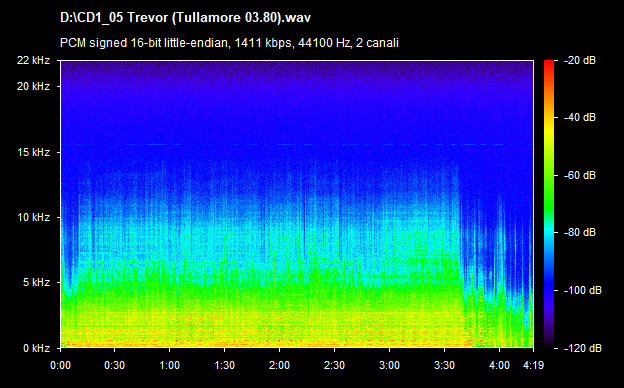Click the PCM format info line
The height and width of the screenshot is (388, 624).
(229, 43)
